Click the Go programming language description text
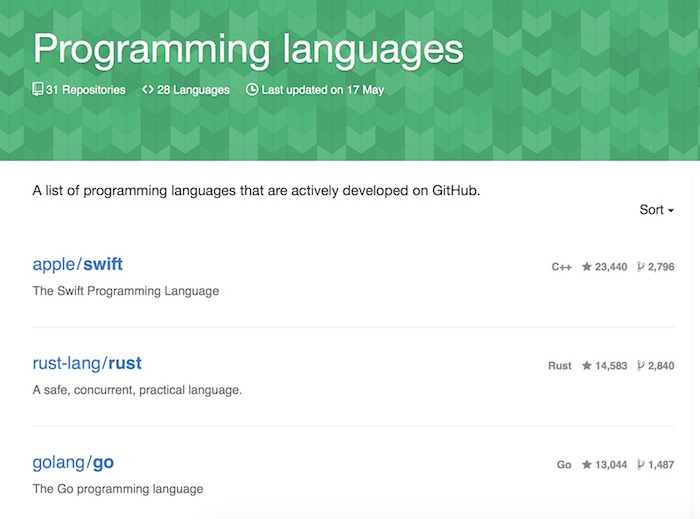 [x=117, y=489]
